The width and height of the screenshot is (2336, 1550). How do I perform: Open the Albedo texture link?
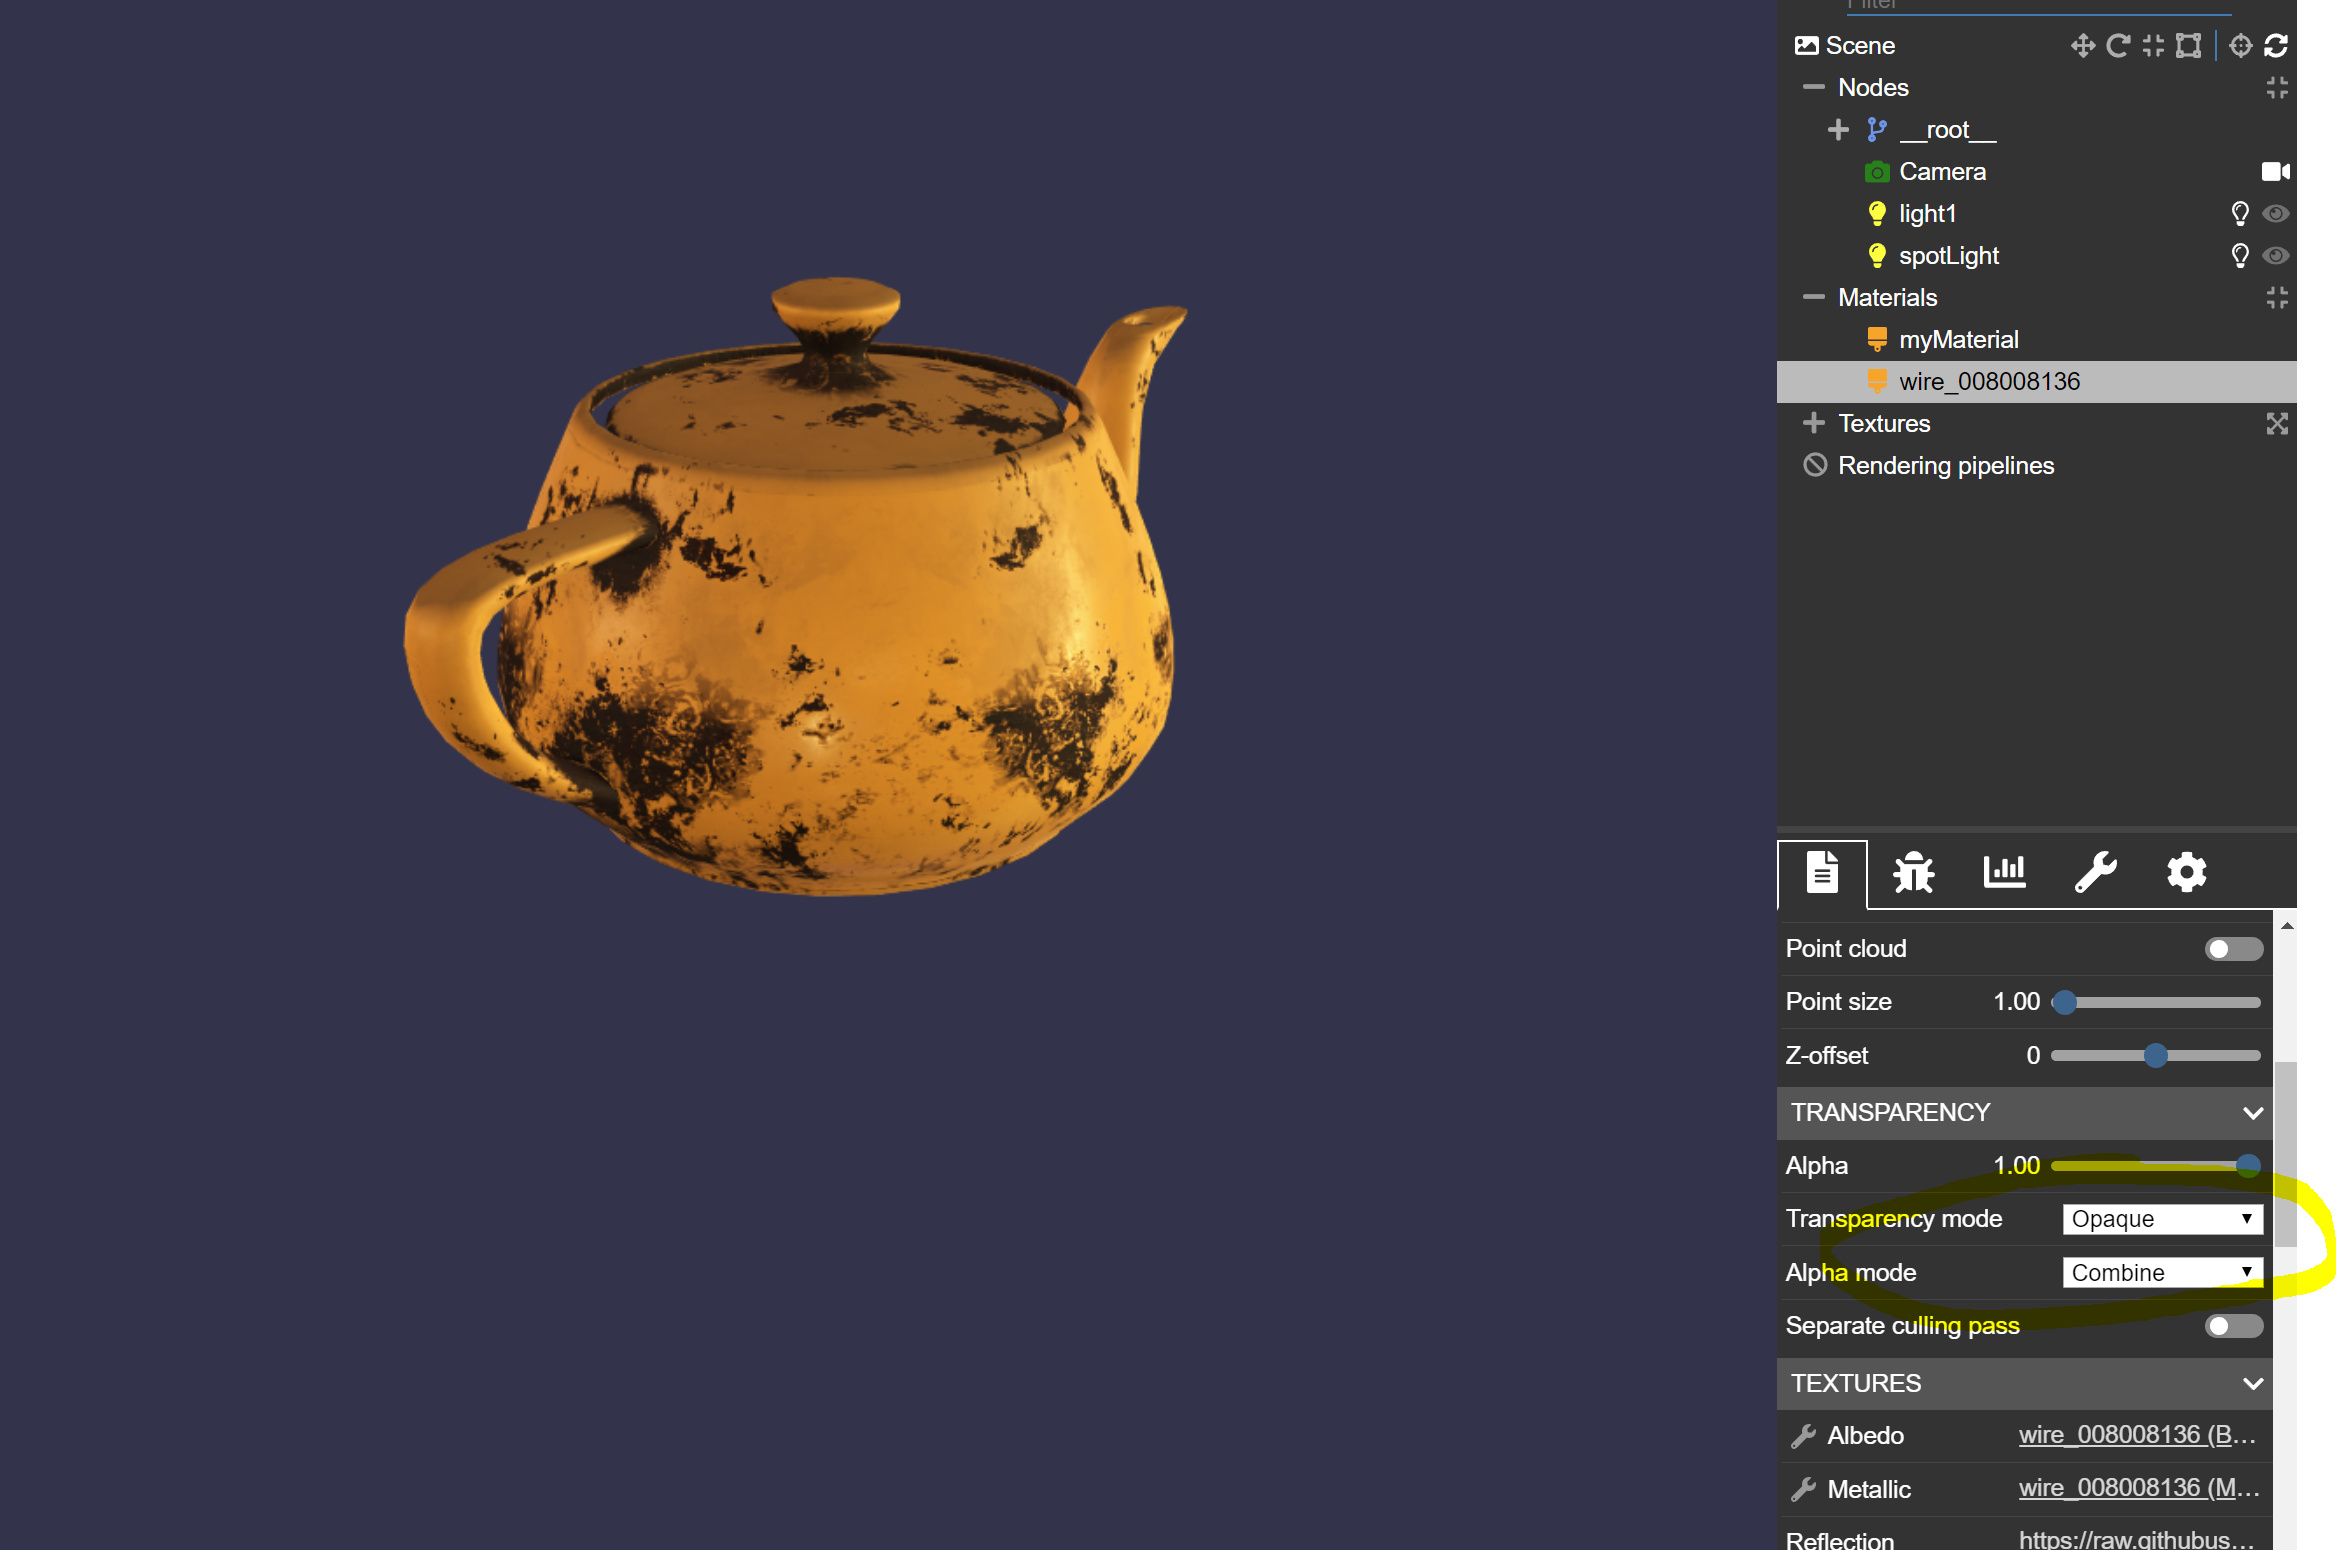(2136, 1436)
